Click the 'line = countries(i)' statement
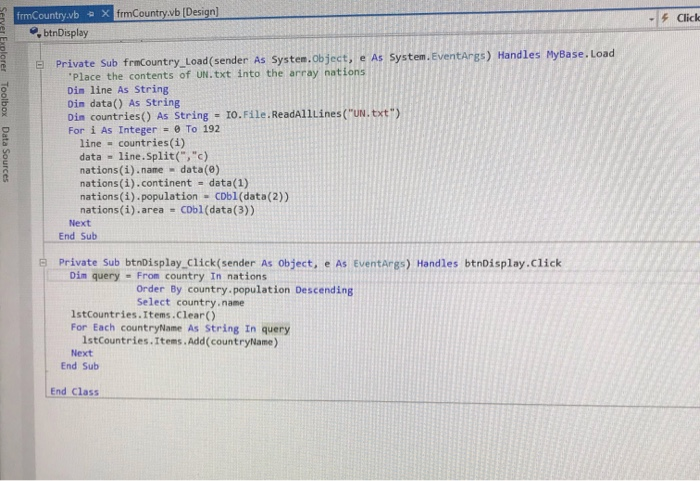 tap(132, 143)
